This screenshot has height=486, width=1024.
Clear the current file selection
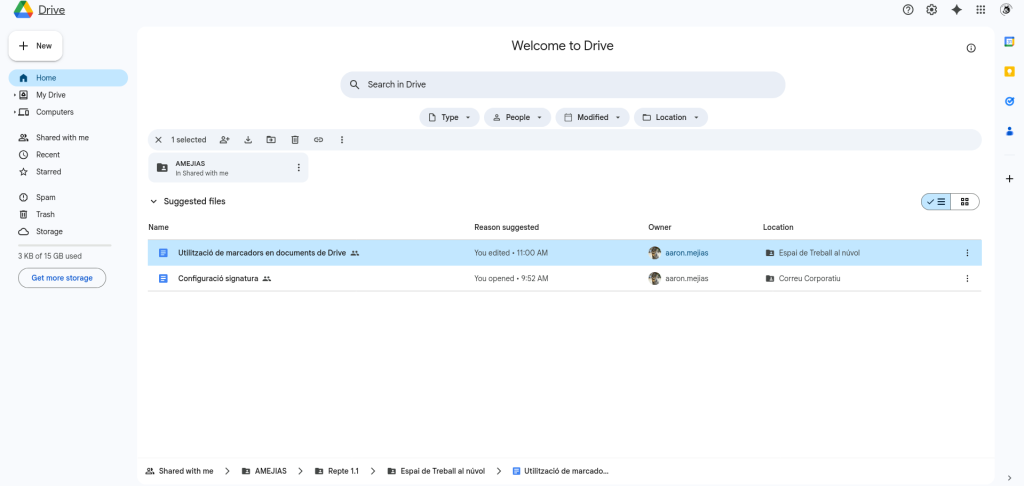click(x=158, y=140)
